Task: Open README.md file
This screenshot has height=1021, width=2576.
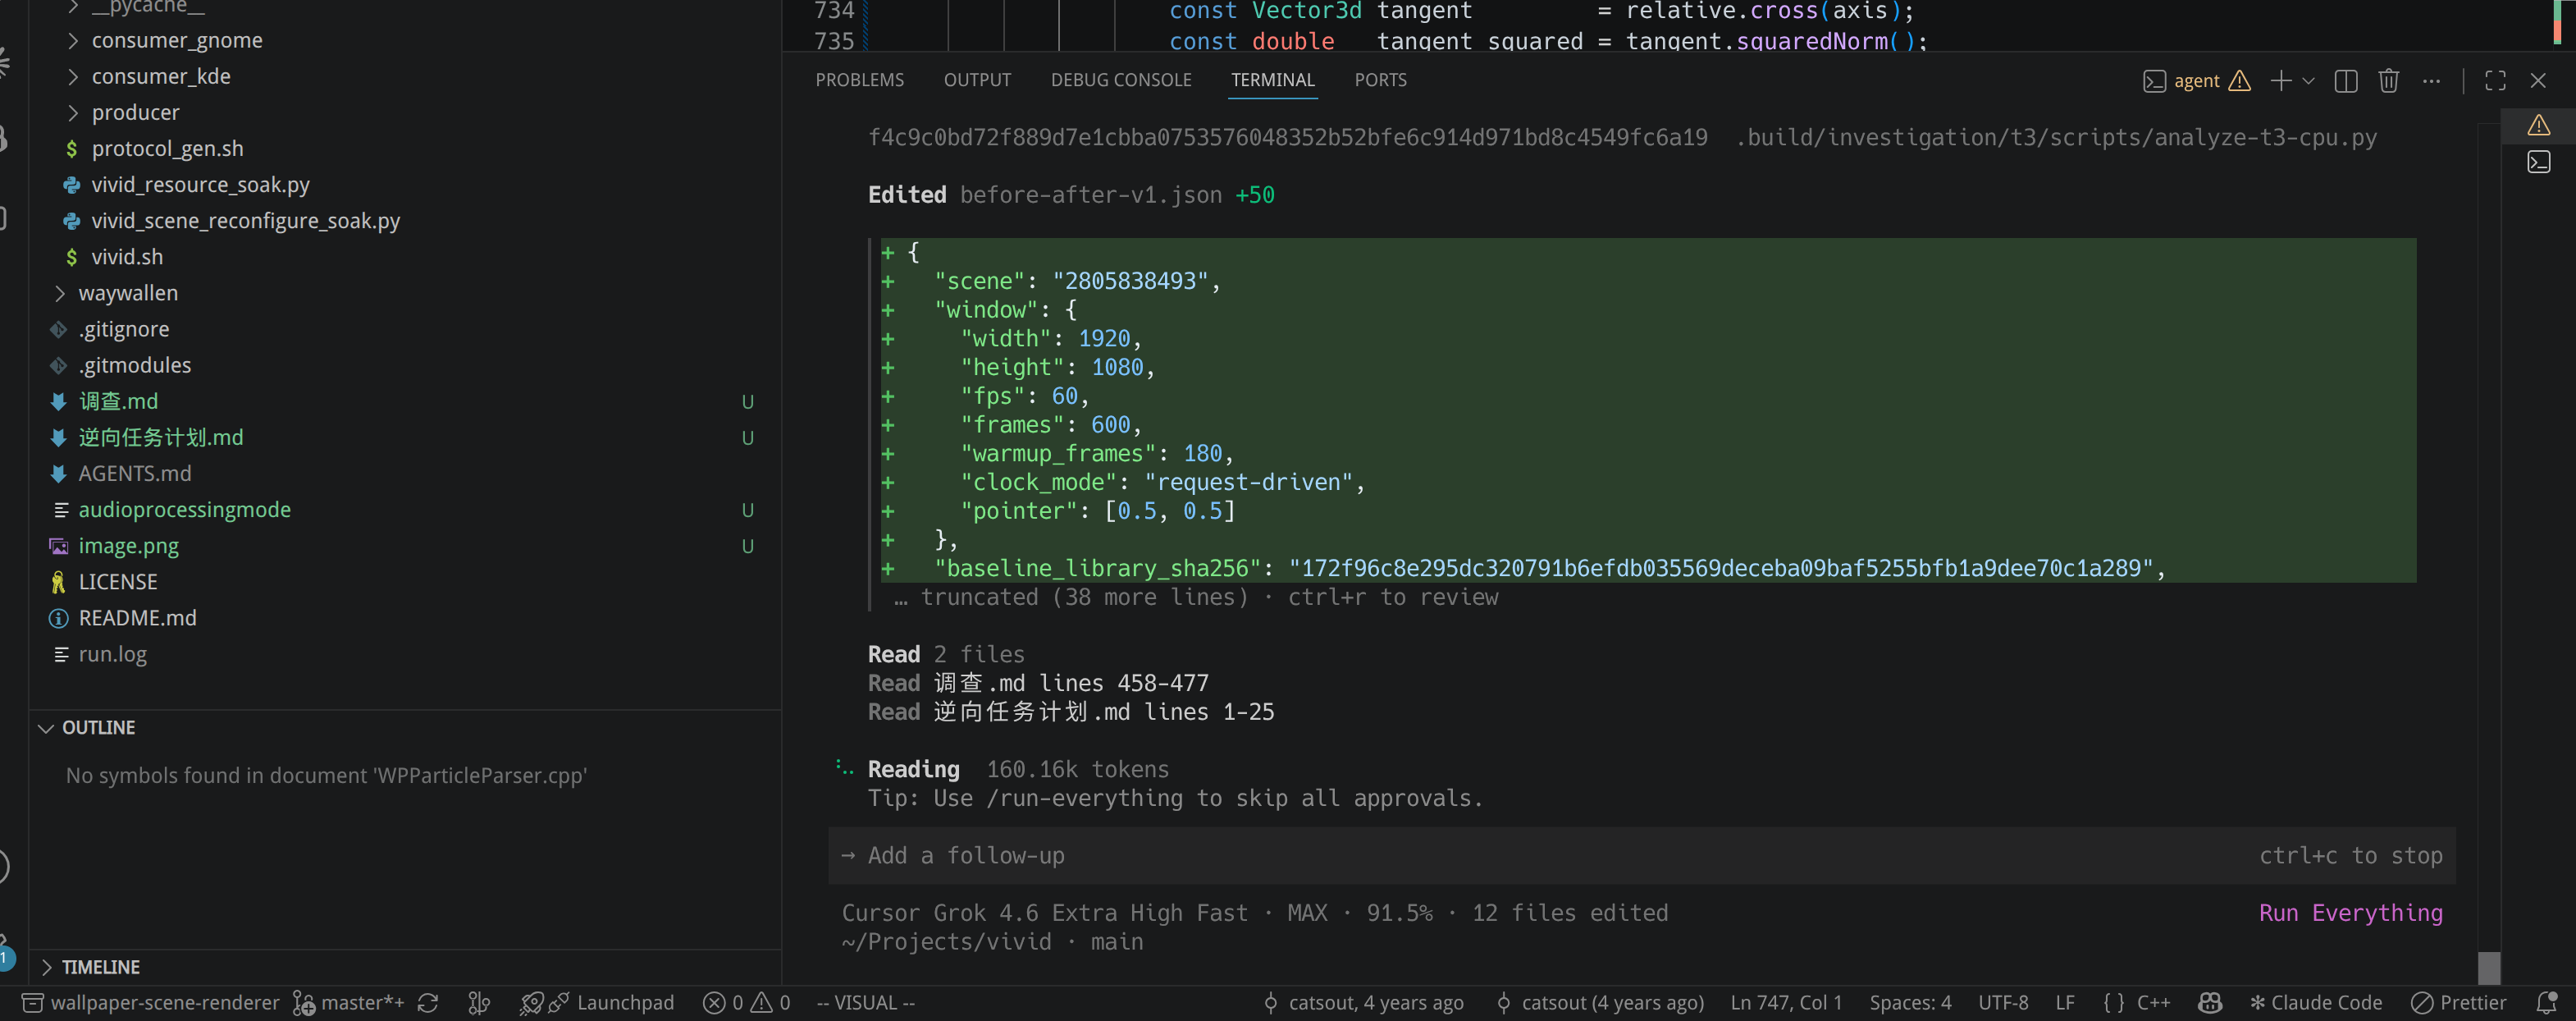Action: pos(137,618)
